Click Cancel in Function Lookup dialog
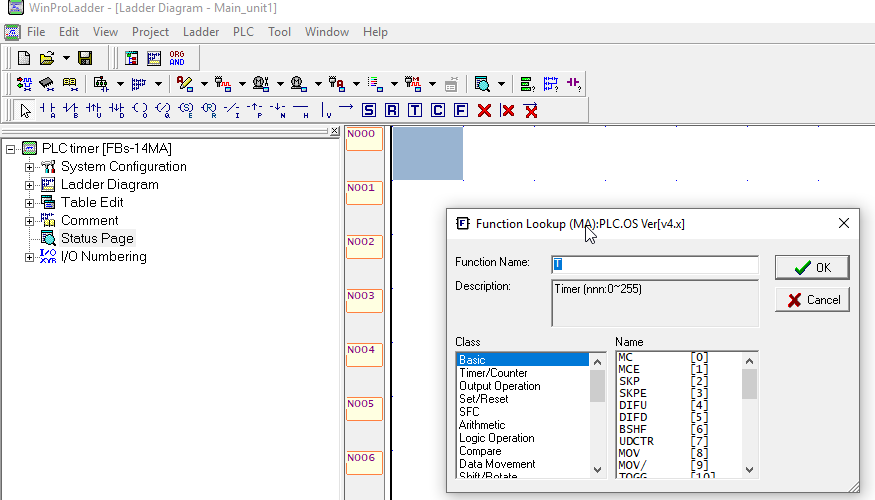This screenshot has width=875, height=500. 812,300
